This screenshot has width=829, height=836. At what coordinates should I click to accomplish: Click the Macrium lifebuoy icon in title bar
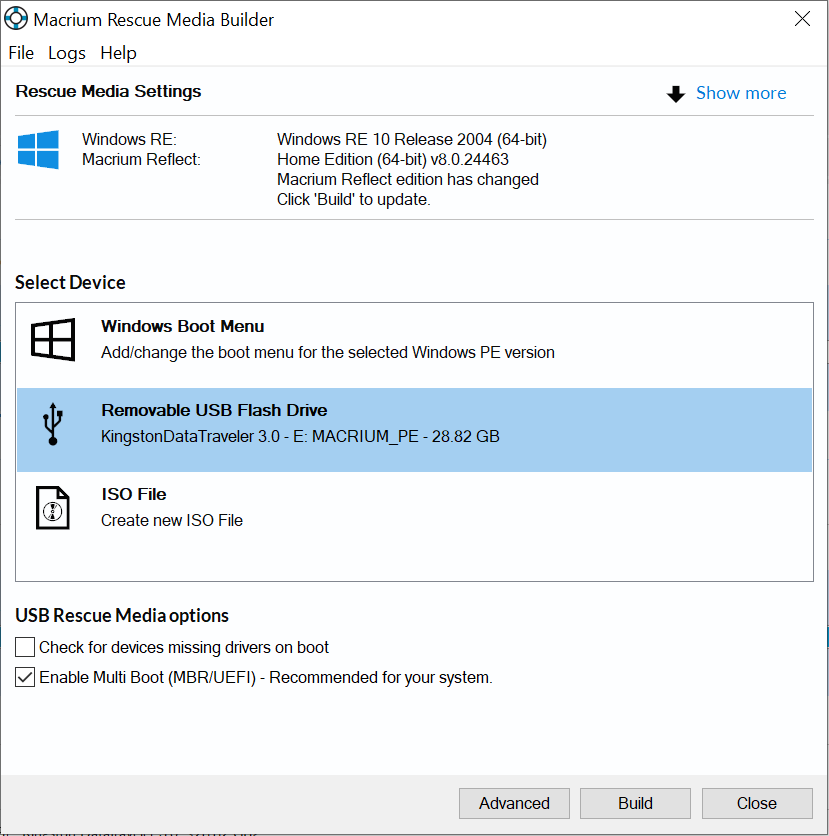pyautogui.click(x=17, y=20)
